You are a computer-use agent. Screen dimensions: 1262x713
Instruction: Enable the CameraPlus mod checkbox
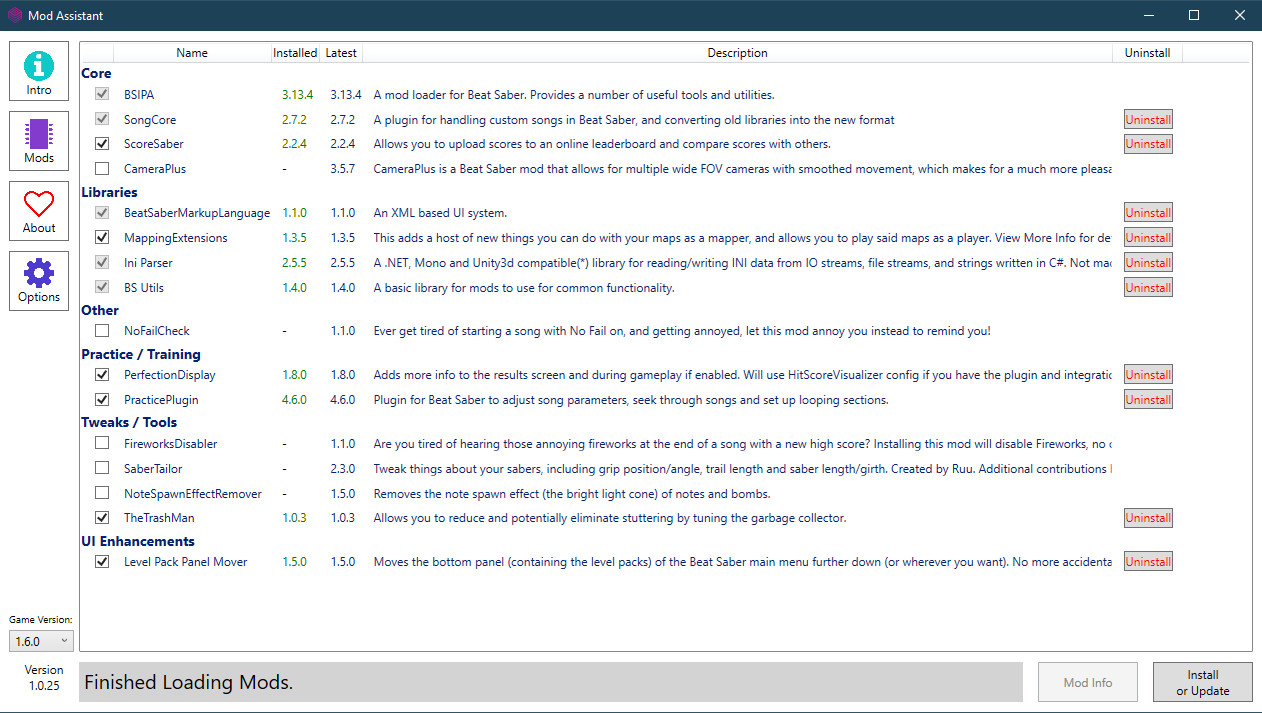(x=102, y=169)
